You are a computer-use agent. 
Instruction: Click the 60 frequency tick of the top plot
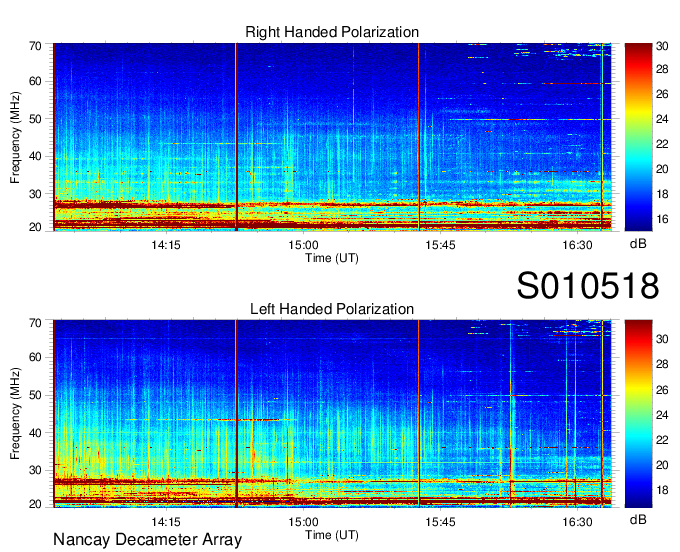[x=35, y=81]
